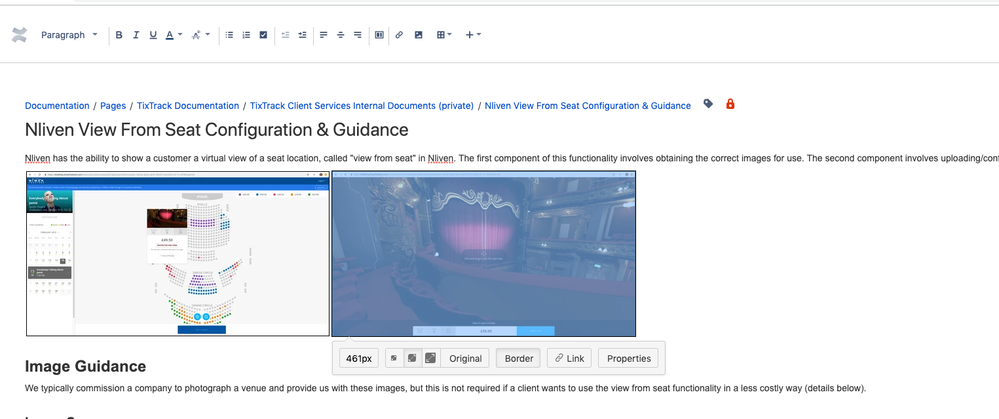Toggle the image Border button
999x419 pixels.
[519, 359]
